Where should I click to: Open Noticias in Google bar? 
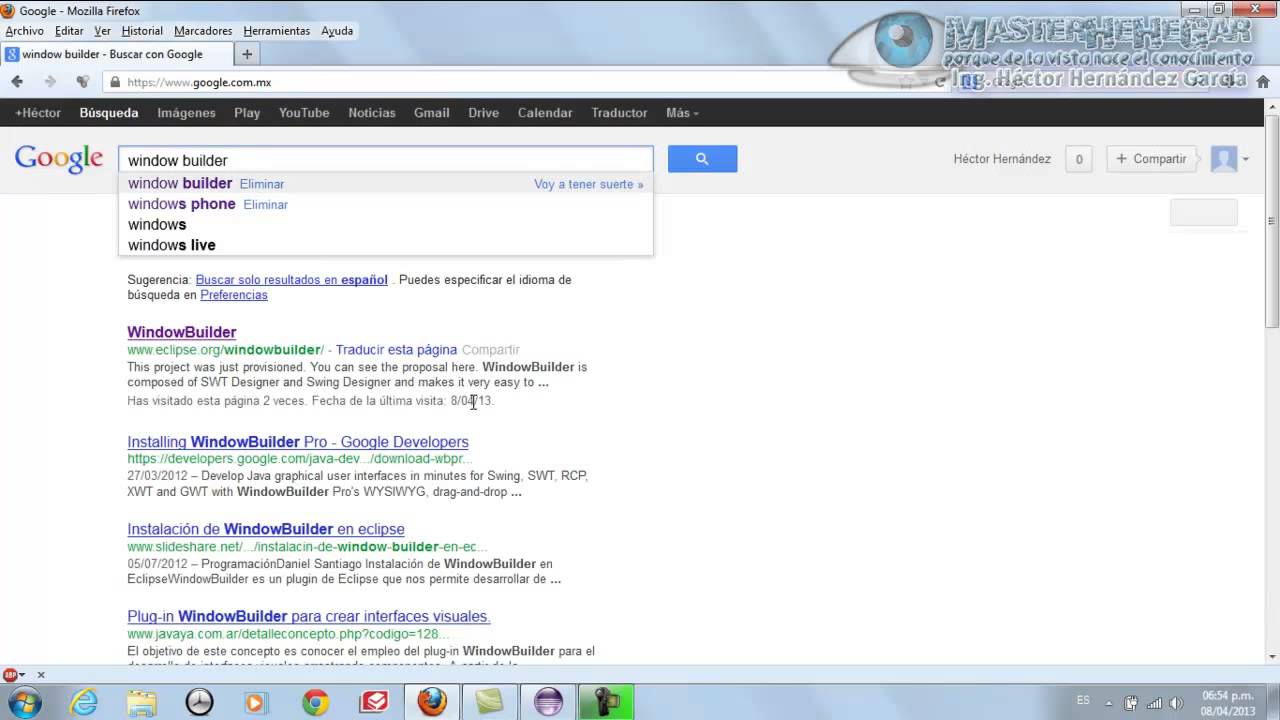pos(372,113)
